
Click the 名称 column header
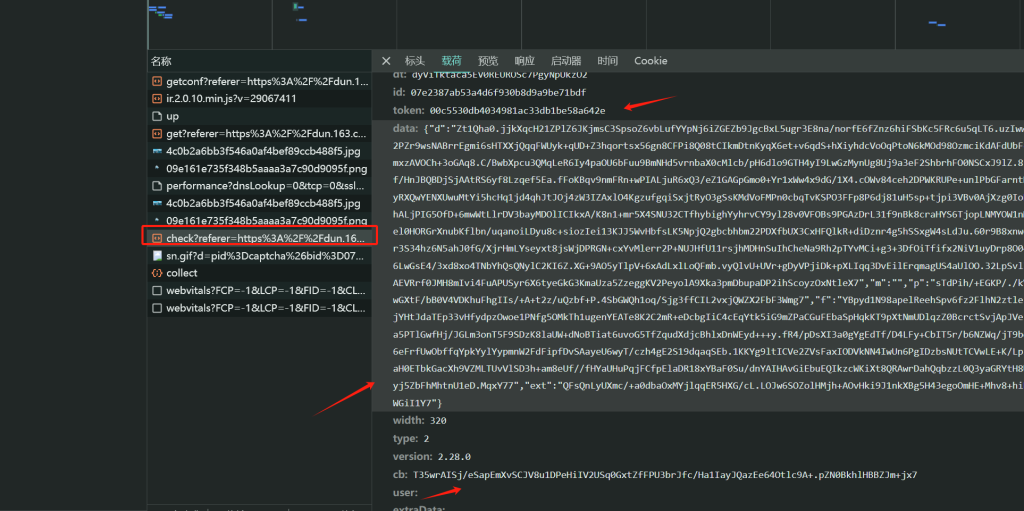tap(161, 61)
